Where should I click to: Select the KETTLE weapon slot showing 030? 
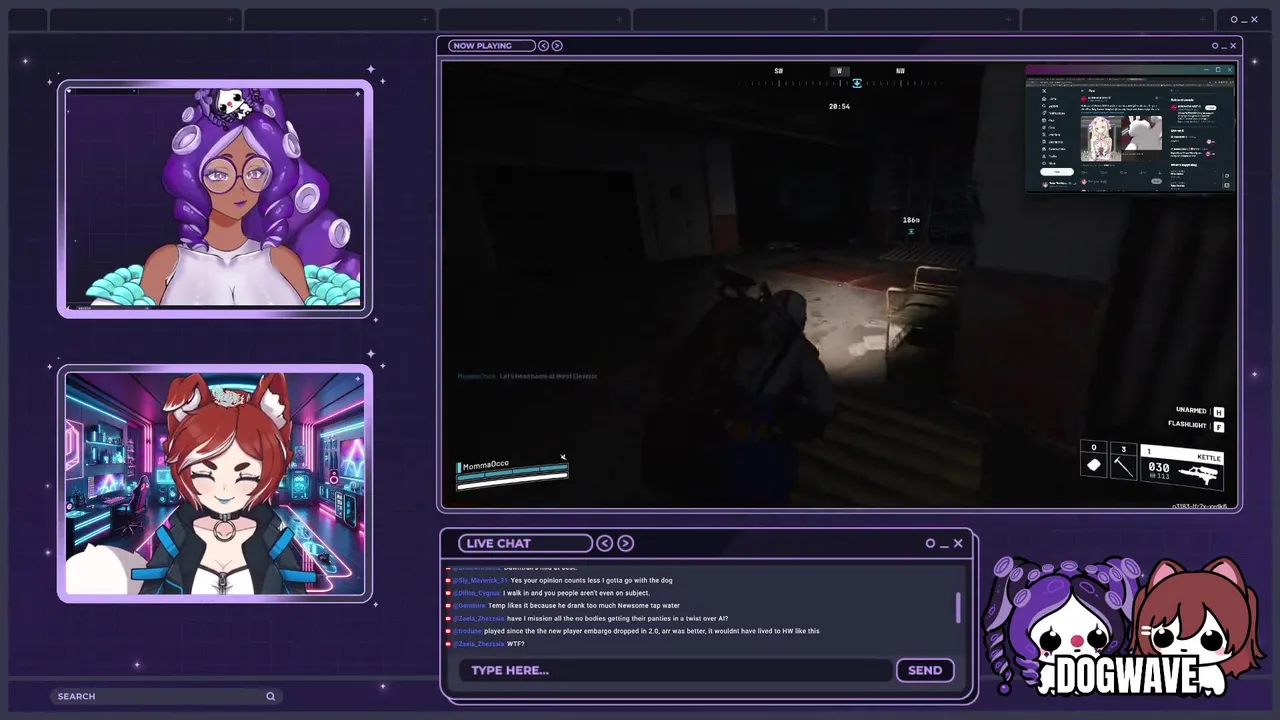pos(1181,466)
